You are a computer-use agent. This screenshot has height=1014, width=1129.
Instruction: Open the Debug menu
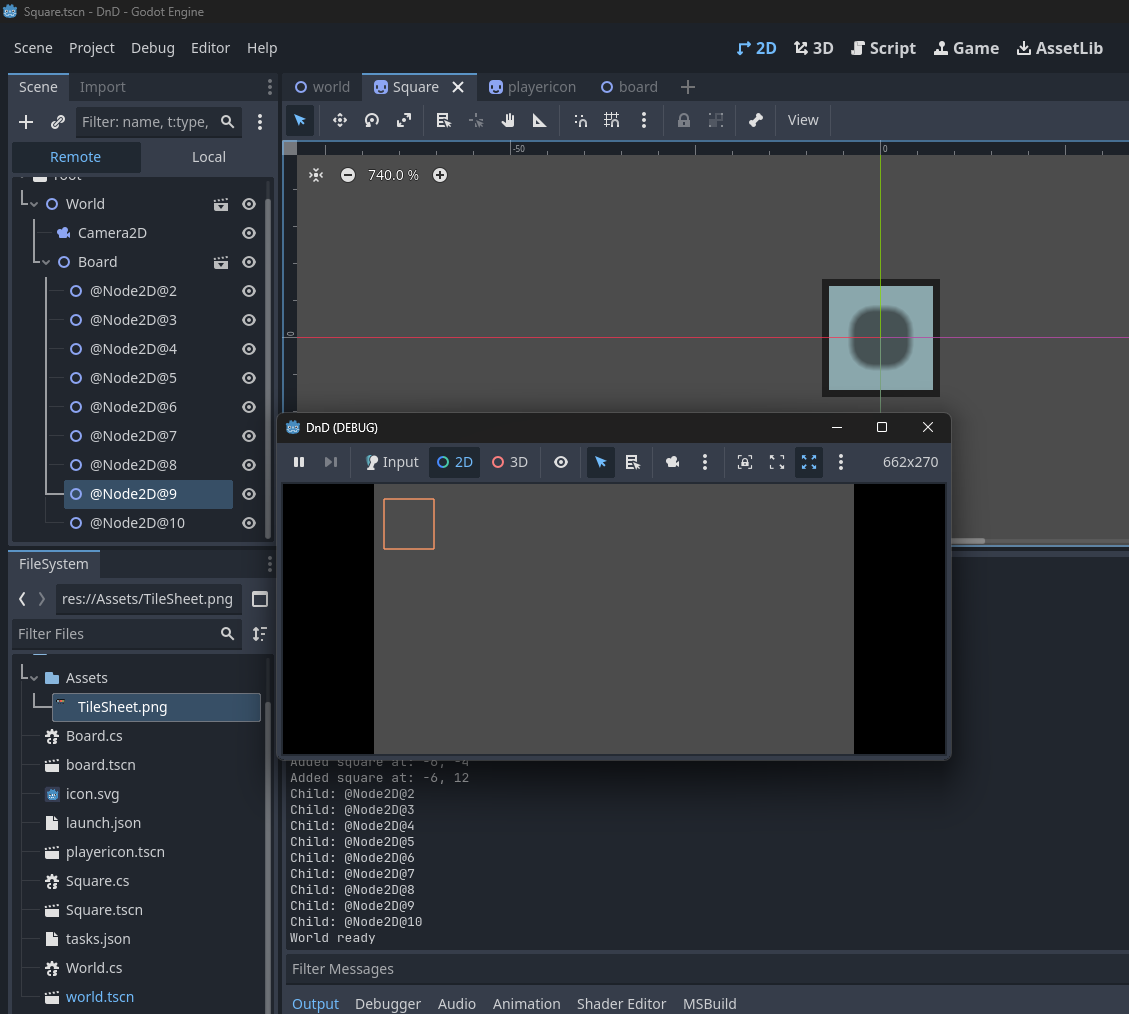tap(152, 48)
